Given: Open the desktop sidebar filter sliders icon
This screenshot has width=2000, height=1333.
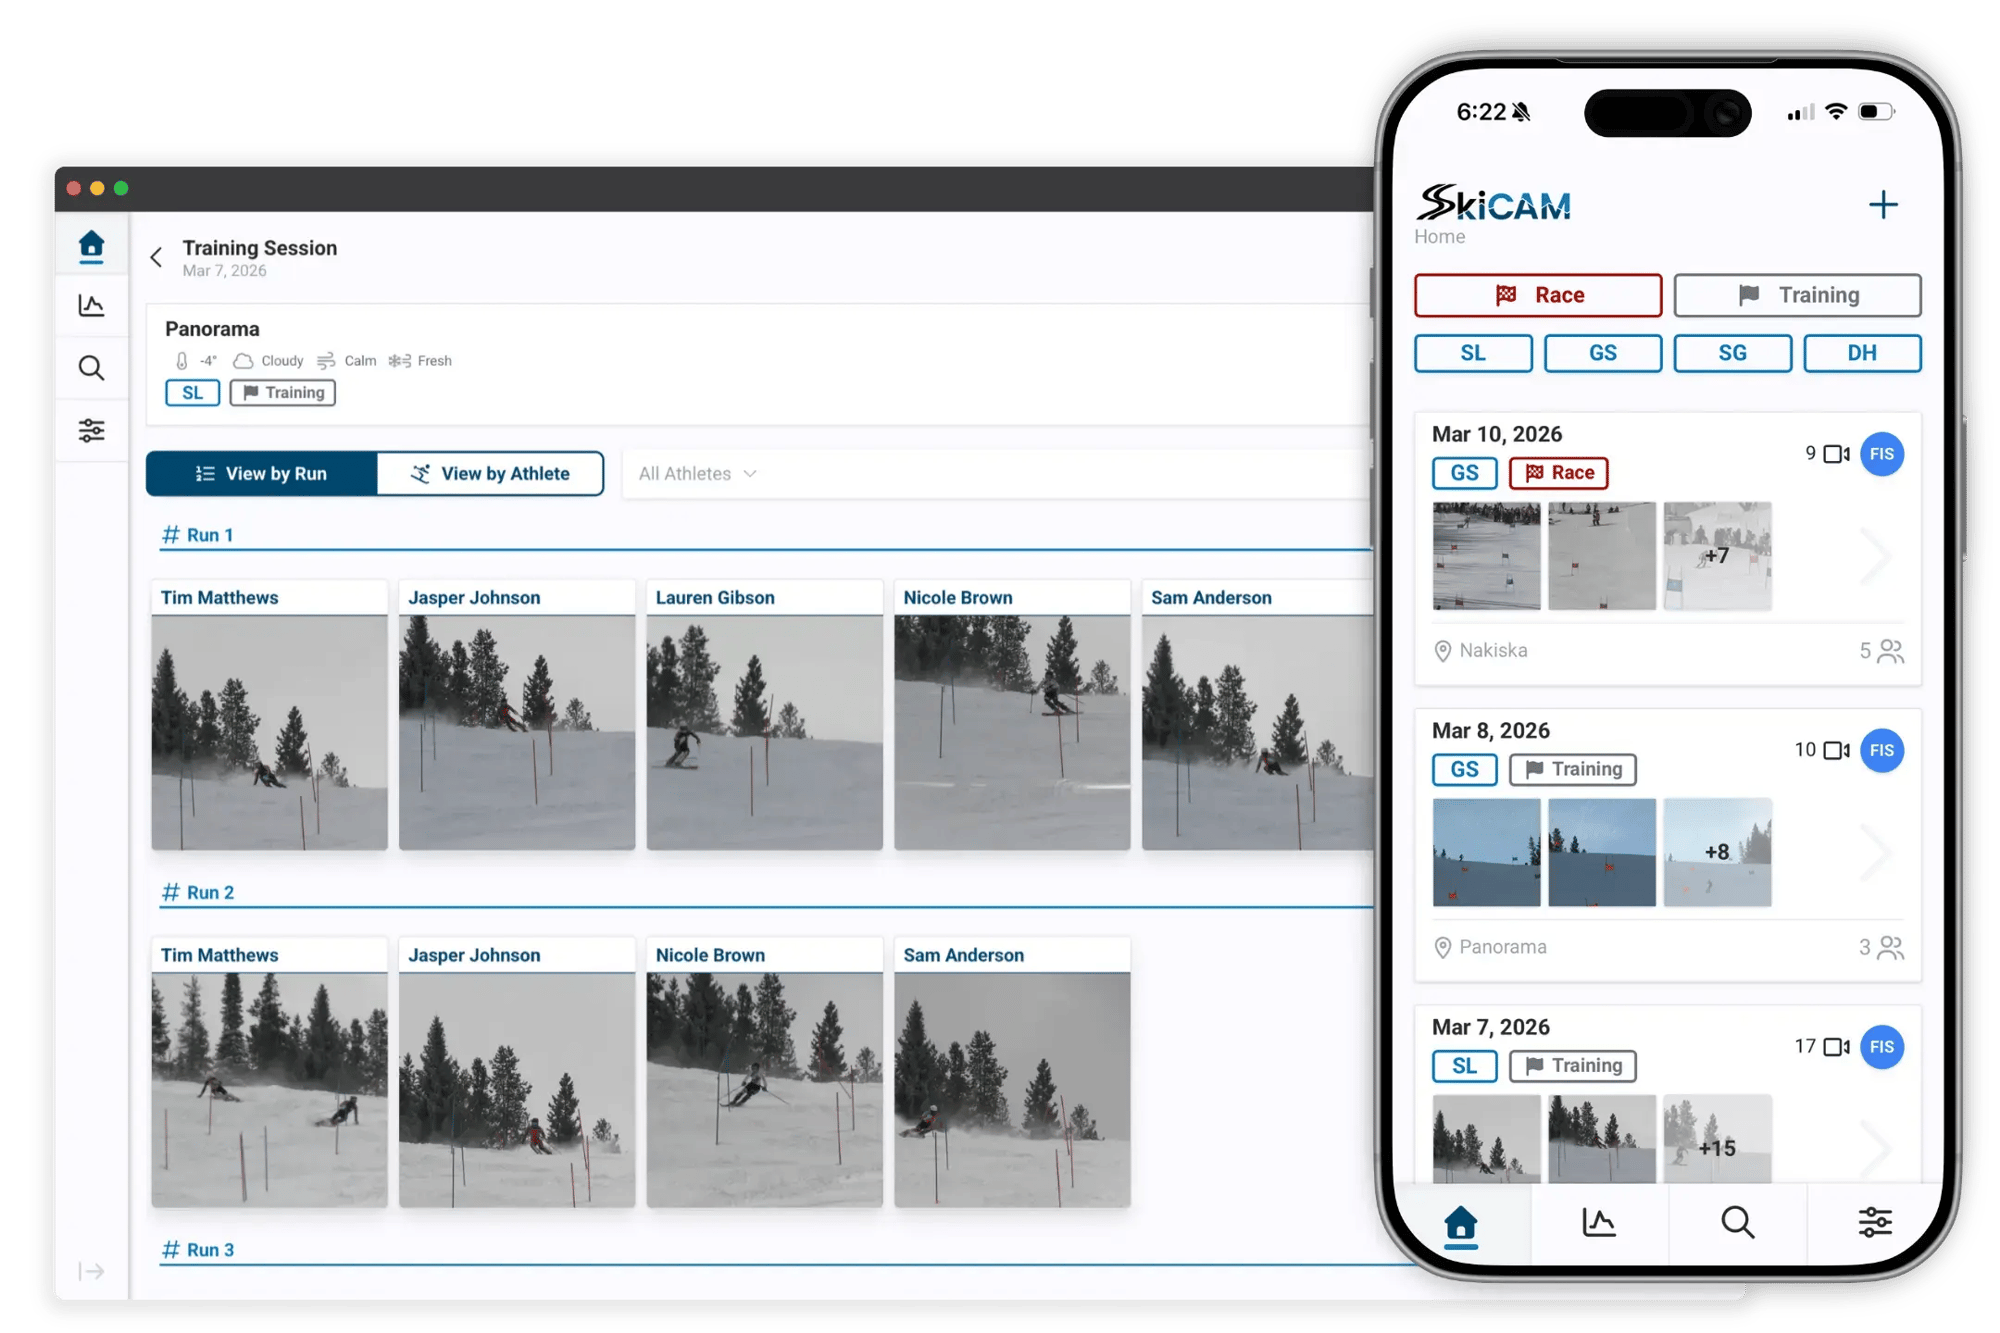Looking at the screenshot, I should click(x=91, y=430).
